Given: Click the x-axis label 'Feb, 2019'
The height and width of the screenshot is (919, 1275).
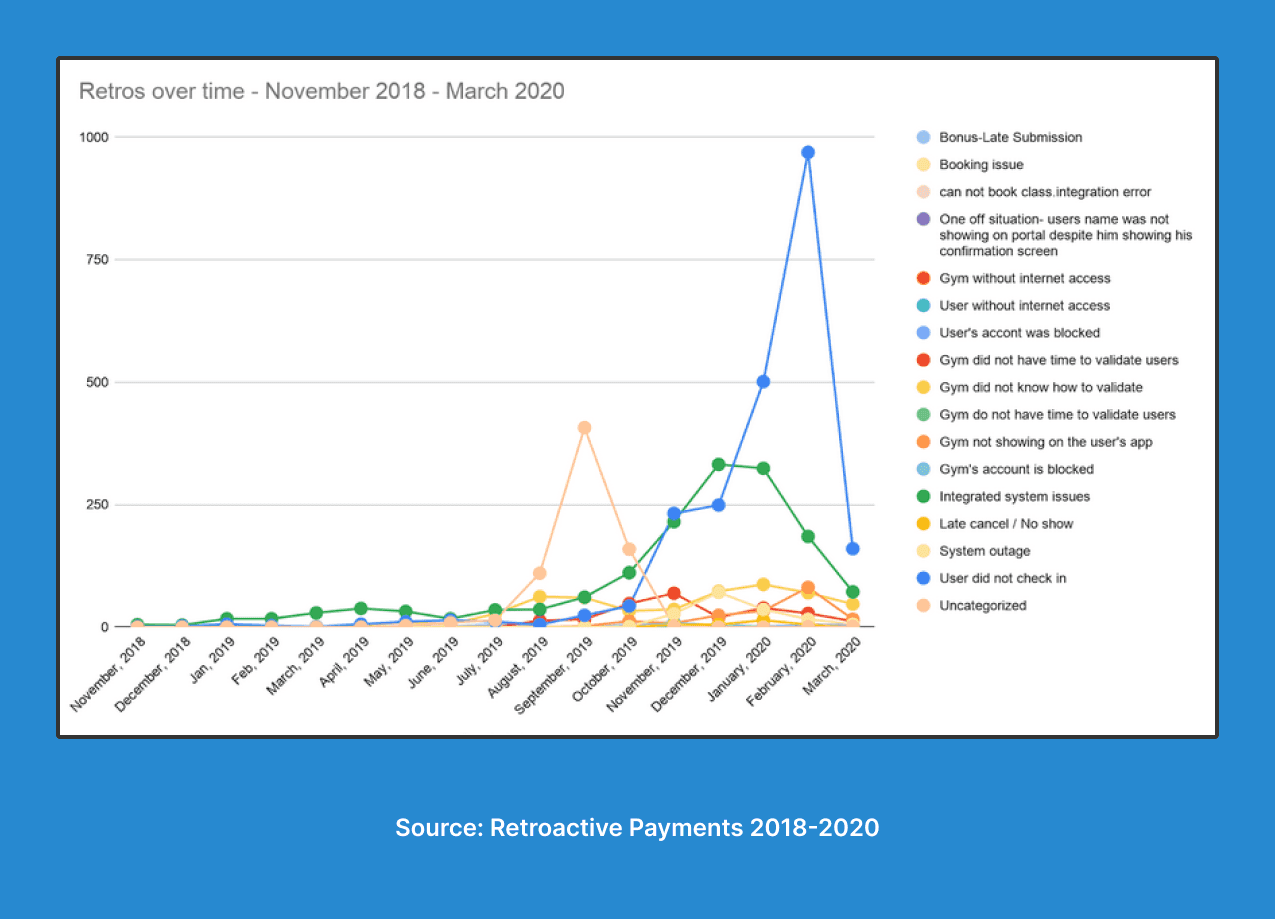Looking at the screenshot, I should 255,660.
